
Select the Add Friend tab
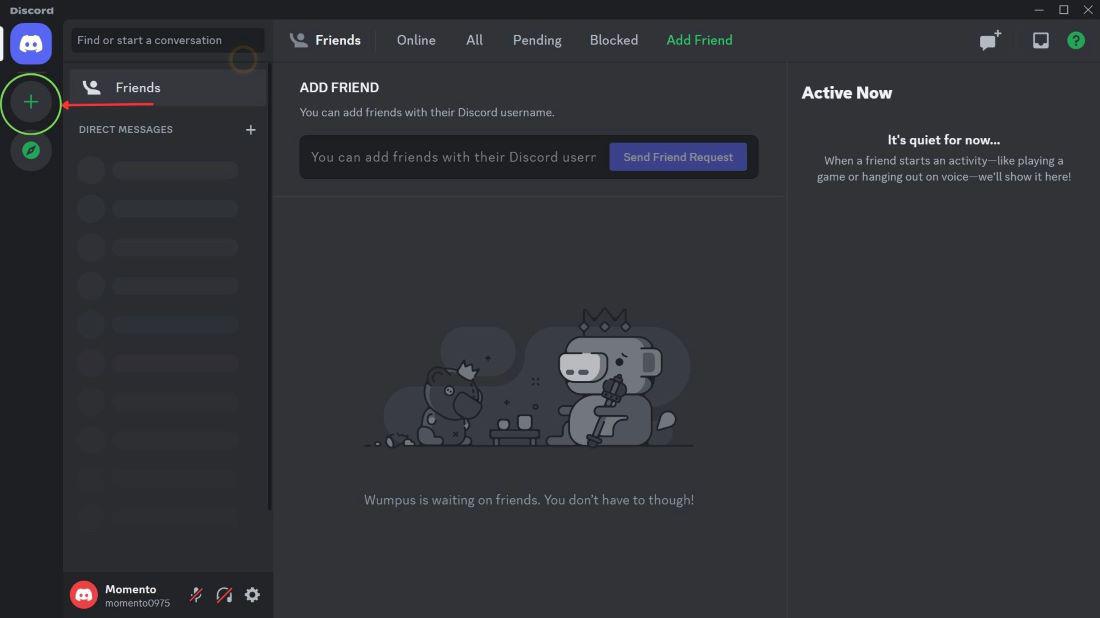[x=699, y=40]
